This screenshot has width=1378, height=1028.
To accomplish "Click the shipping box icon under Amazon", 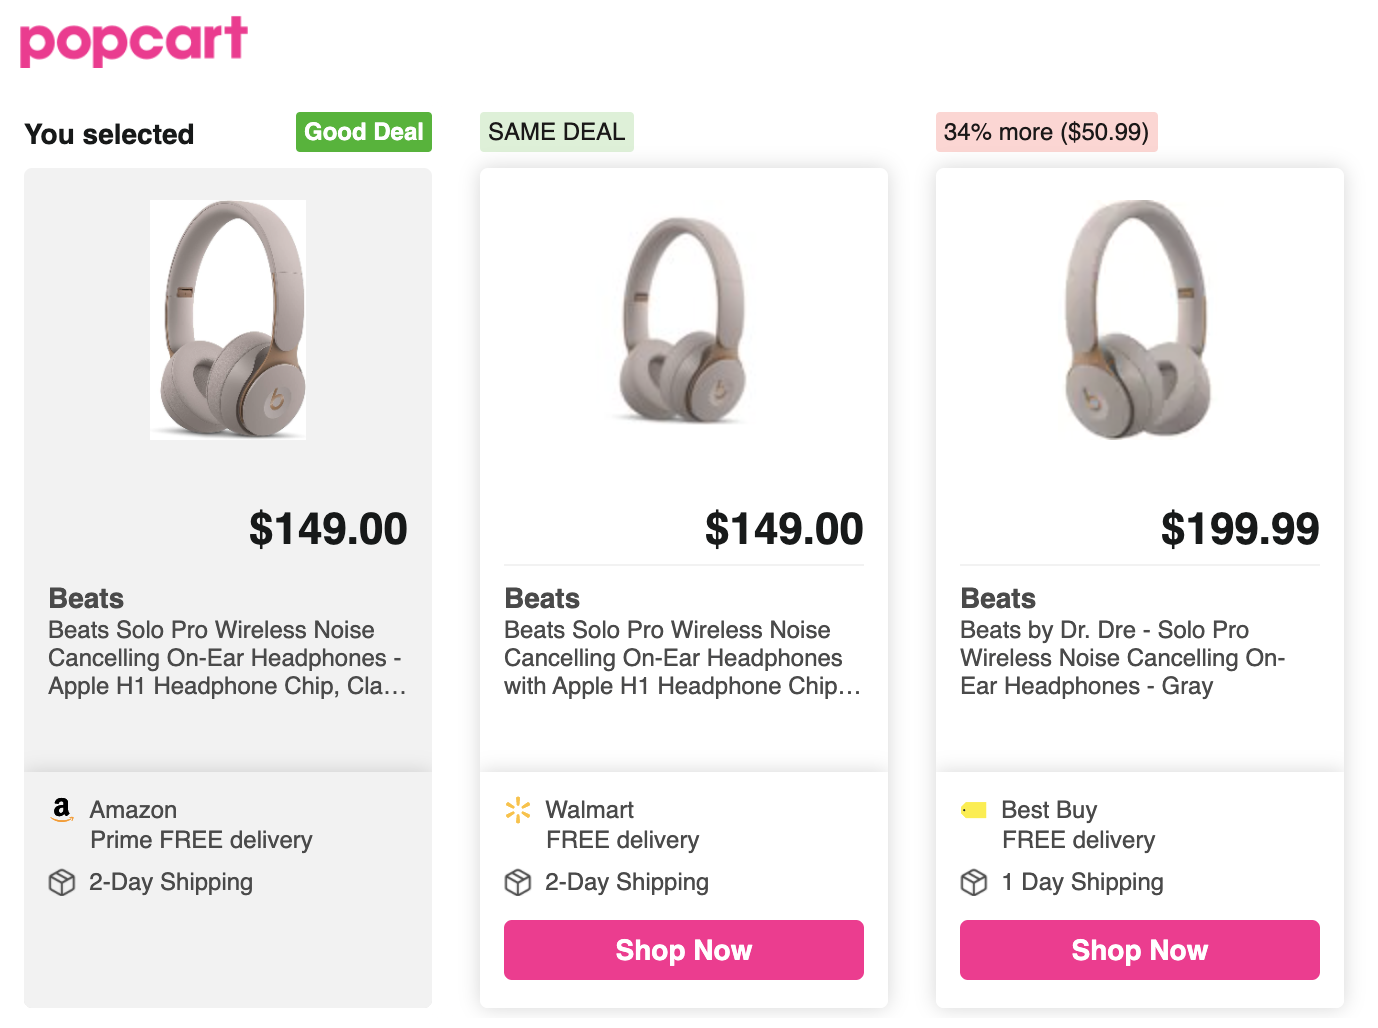I will [62, 882].
